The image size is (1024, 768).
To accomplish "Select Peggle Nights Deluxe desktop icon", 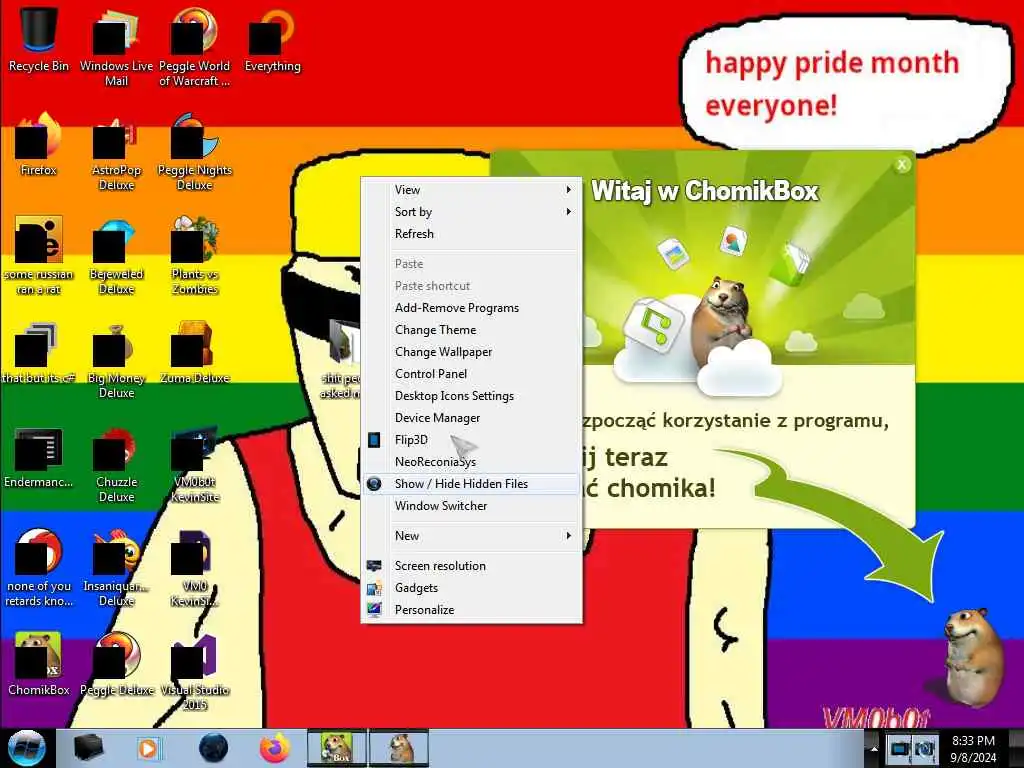I will (194, 150).
